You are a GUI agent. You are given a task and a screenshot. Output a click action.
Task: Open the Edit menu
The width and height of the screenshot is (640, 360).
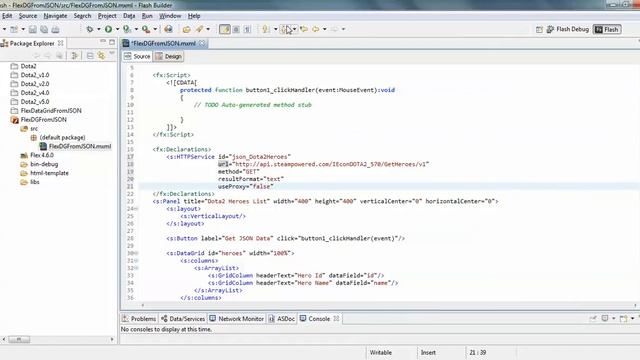(x=7, y=16)
